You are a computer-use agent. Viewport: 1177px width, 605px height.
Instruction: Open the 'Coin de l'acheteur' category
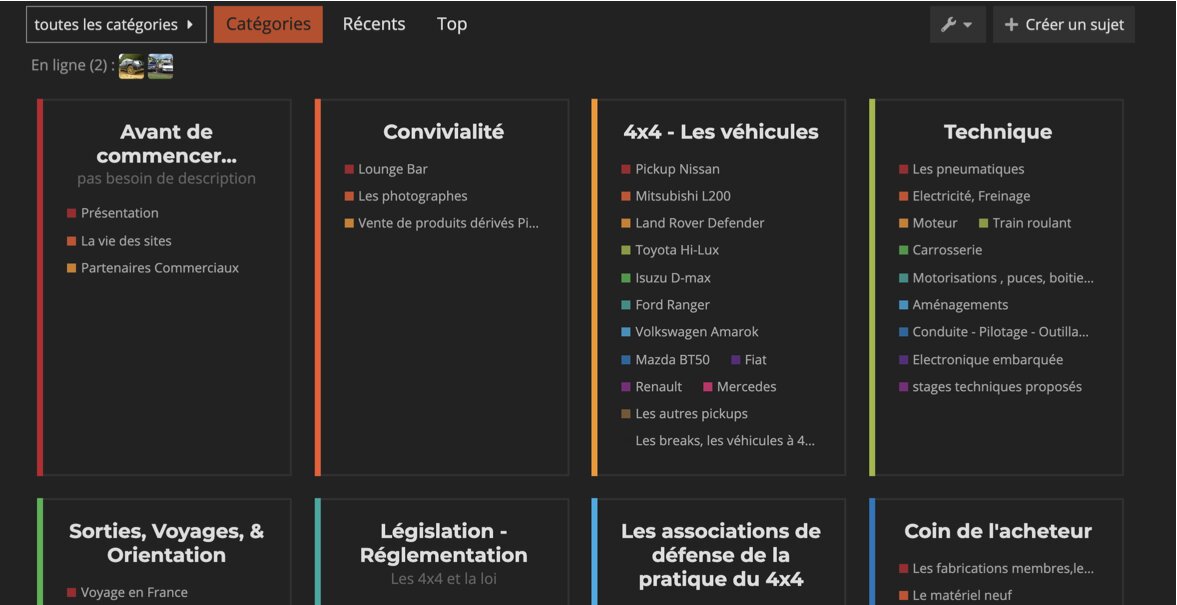coord(998,531)
